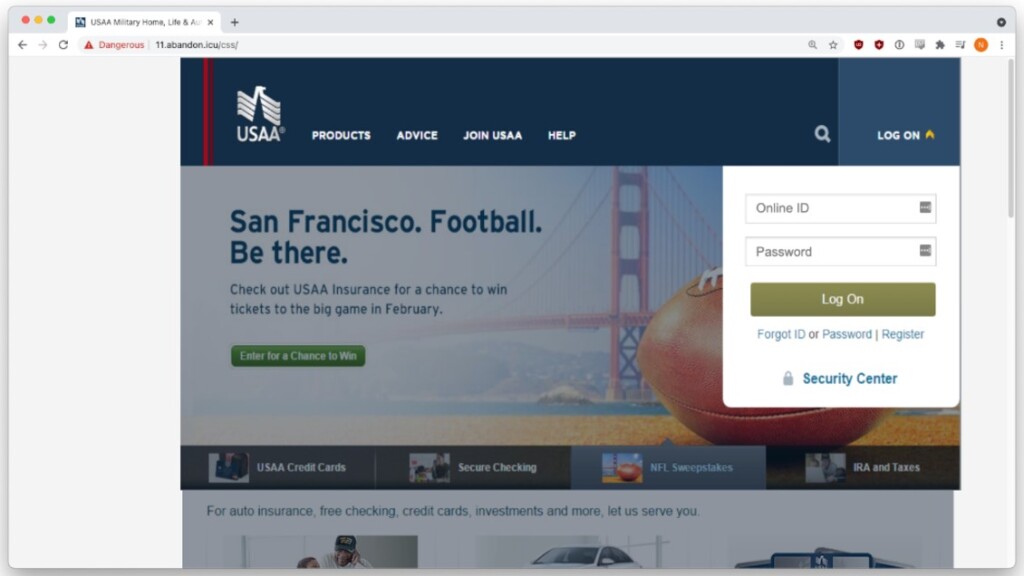Select the Secure Checking tab
Viewport: 1024px width, 576px height.
[473, 468]
